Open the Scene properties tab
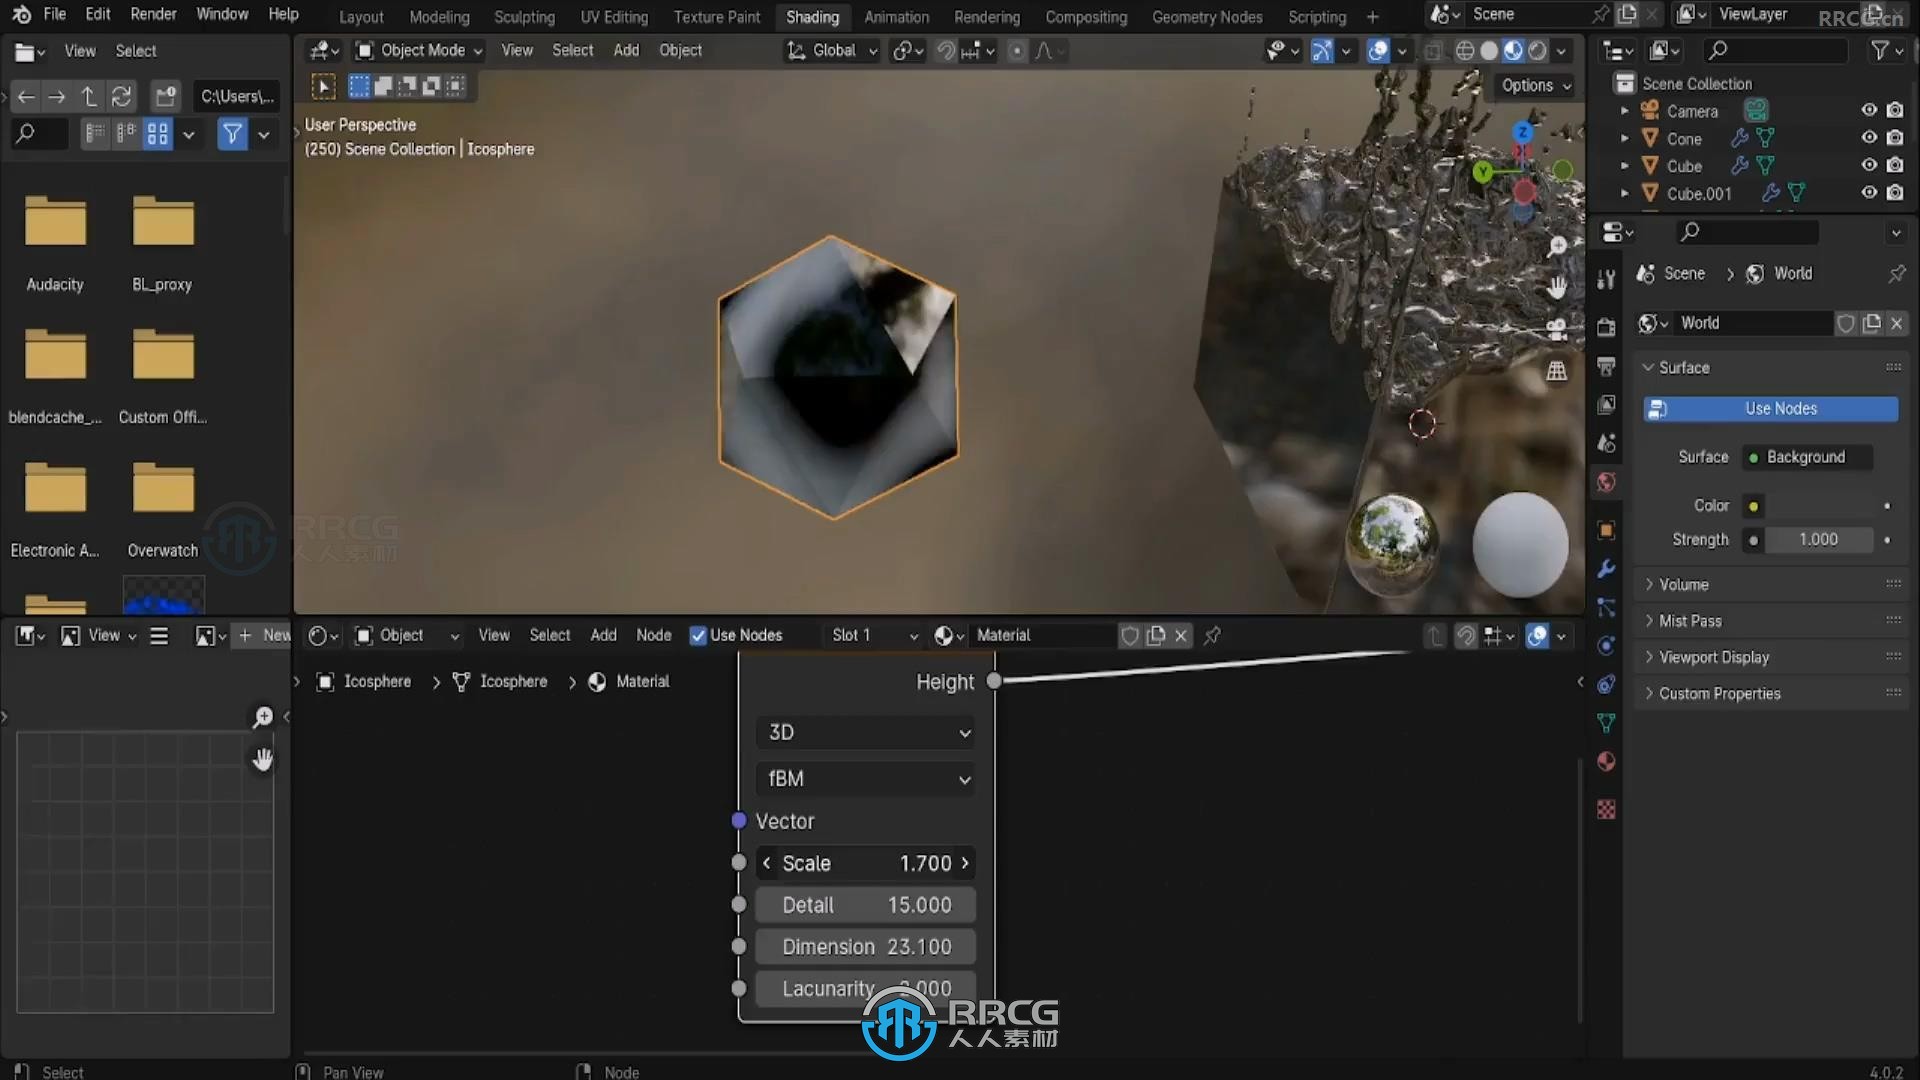Screen dimensions: 1920x1080 tap(1606, 443)
